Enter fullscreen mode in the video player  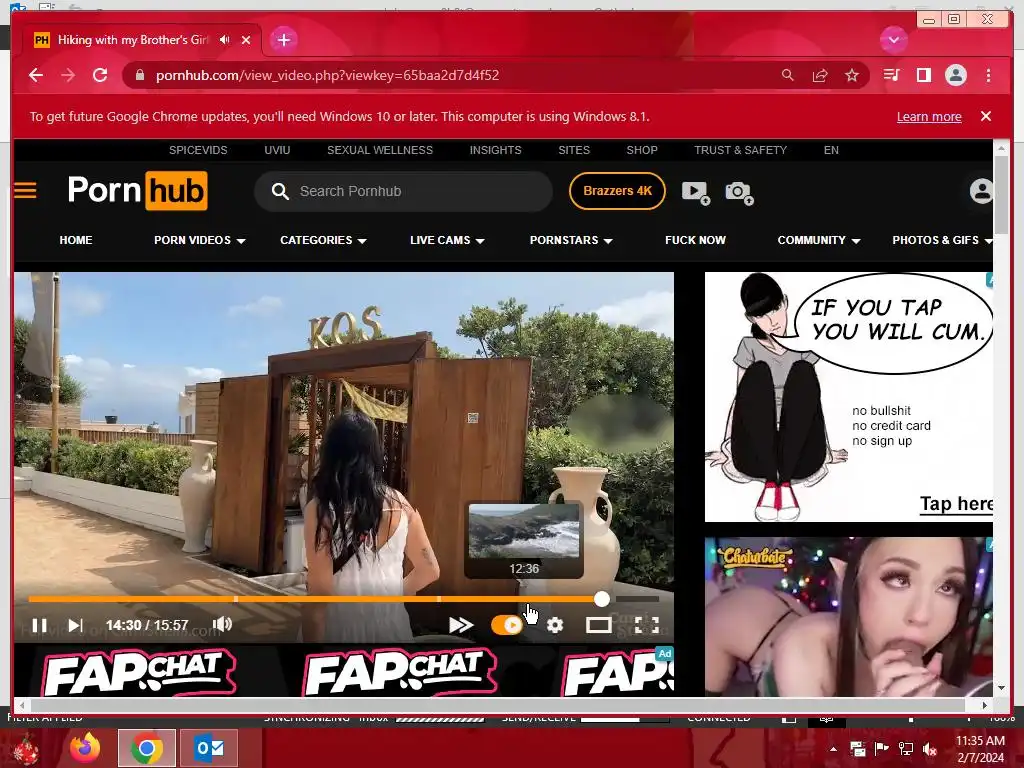click(x=647, y=626)
